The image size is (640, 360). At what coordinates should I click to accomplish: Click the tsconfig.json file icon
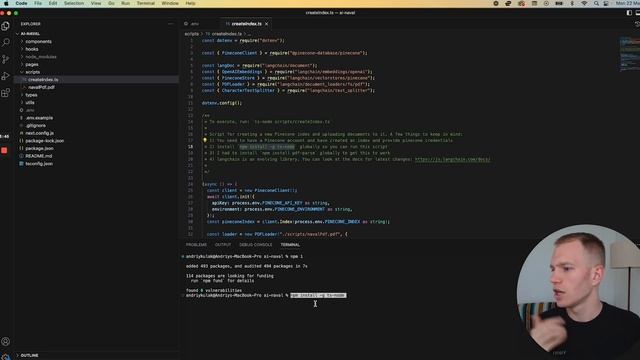[x=22, y=164]
